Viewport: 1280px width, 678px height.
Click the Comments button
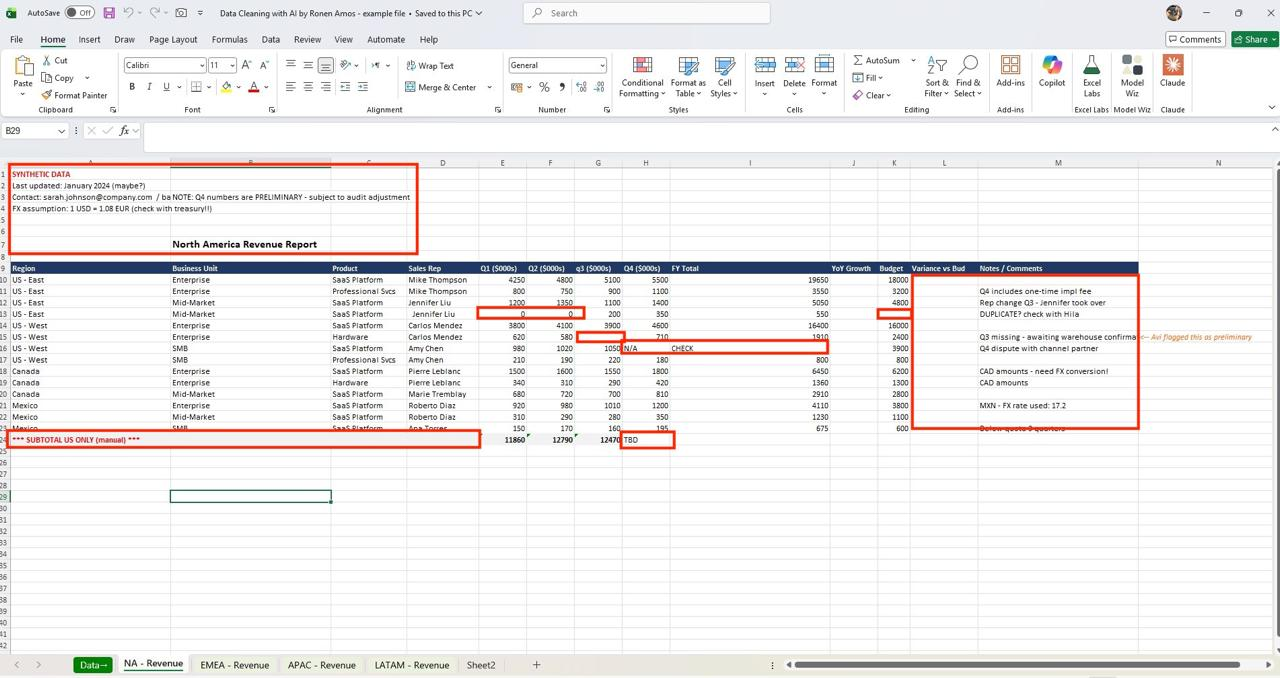pos(1194,39)
